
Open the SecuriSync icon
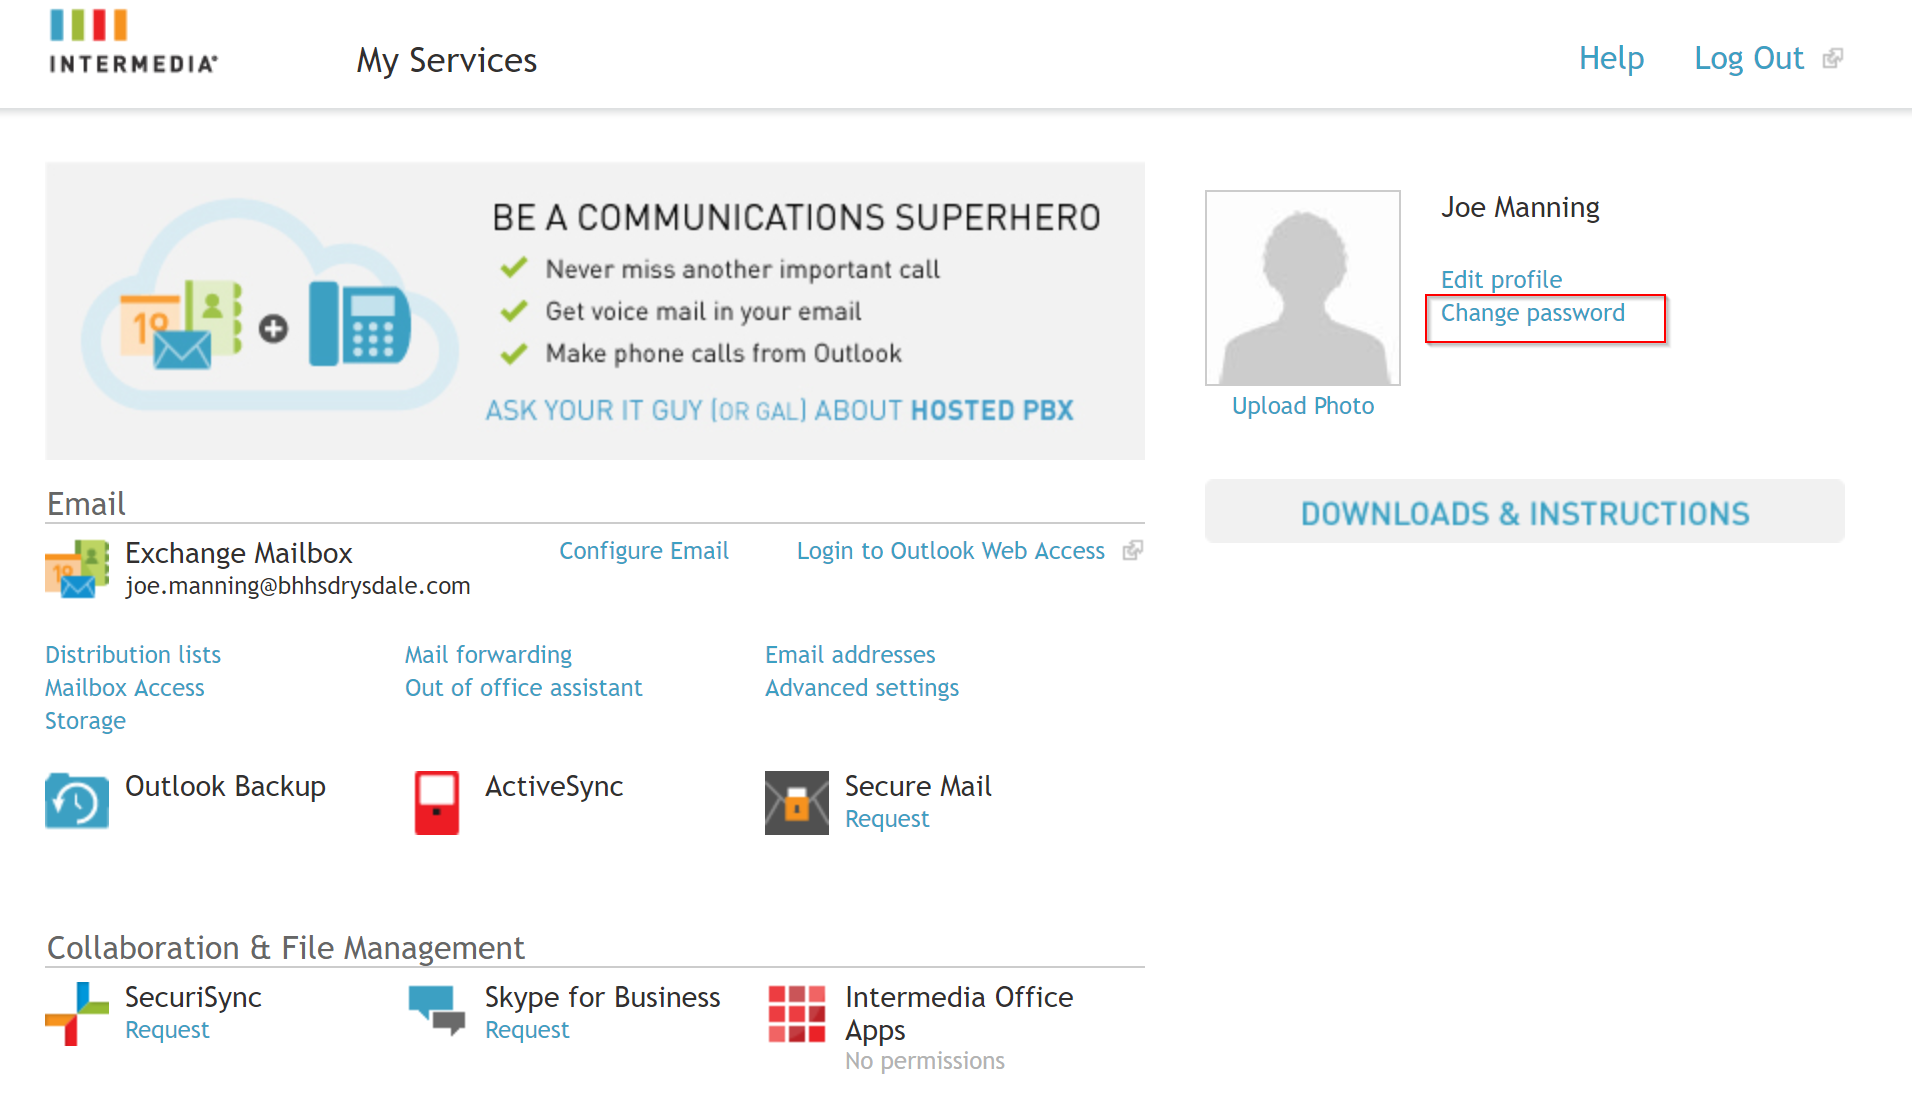tap(77, 1013)
